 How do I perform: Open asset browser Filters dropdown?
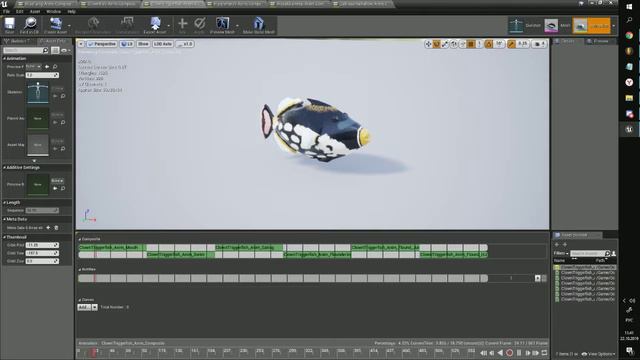coord(561,253)
